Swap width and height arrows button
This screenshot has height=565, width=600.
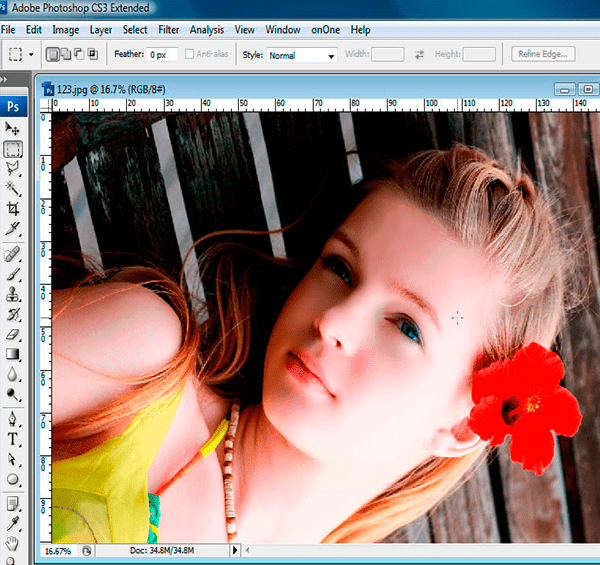(x=419, y=55)
